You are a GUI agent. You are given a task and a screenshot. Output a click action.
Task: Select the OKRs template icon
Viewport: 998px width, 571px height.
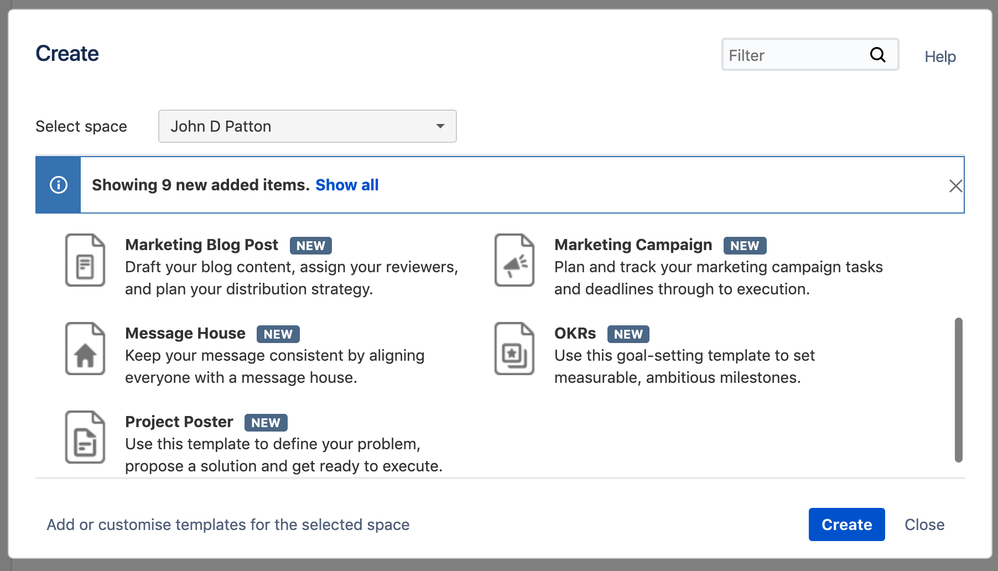coord(514,349)
